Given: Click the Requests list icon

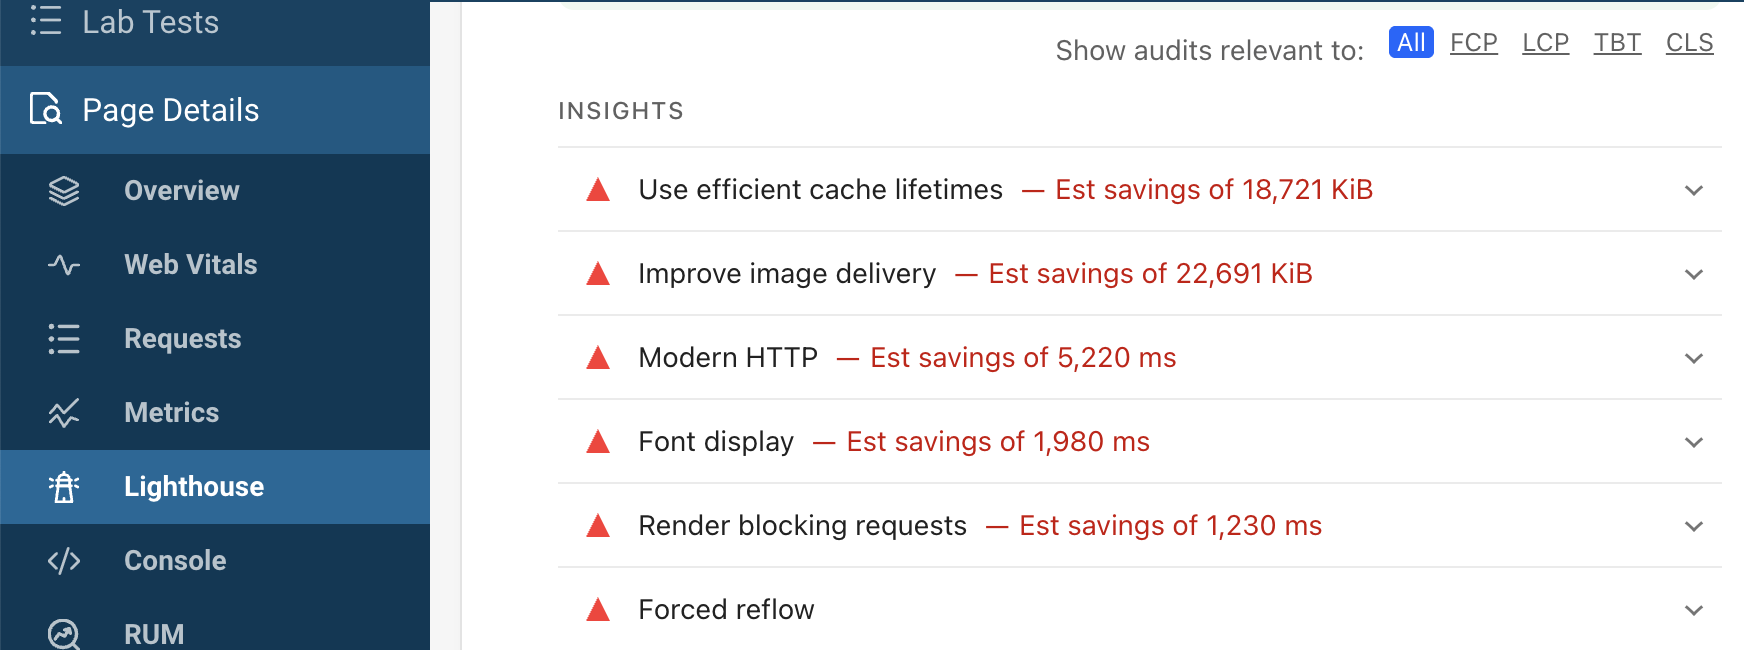Looking at the screenshot, I should tap(64, 339).
